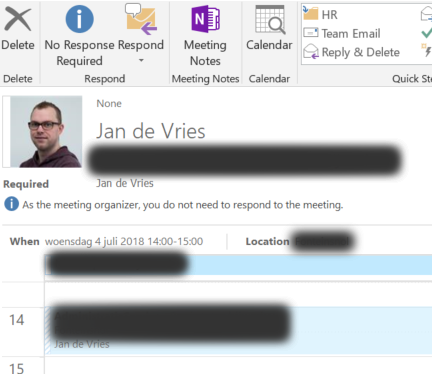Click required attendee Jan de Vries
Image resolution: width=432 pixels, height=374 pixels.
click(x=125, y=183)
